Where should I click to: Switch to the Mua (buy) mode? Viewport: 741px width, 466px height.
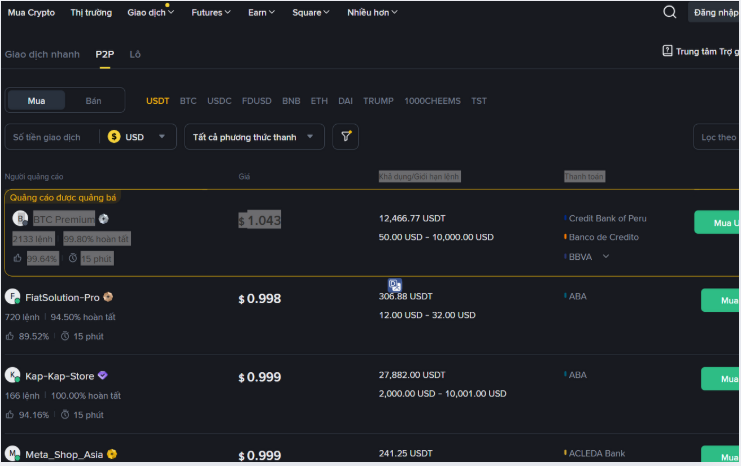pos(37,100)
